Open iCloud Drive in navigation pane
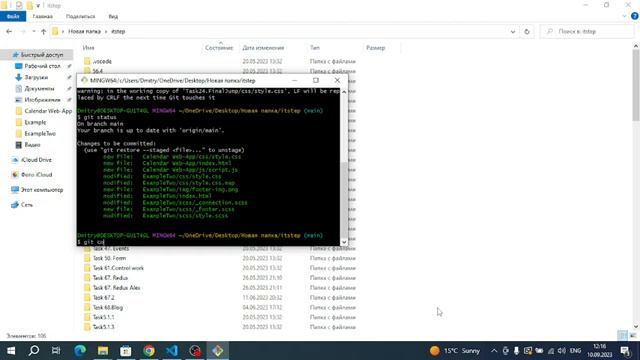The width and height of the screenshot is (640, 360). tap(36, 160)
